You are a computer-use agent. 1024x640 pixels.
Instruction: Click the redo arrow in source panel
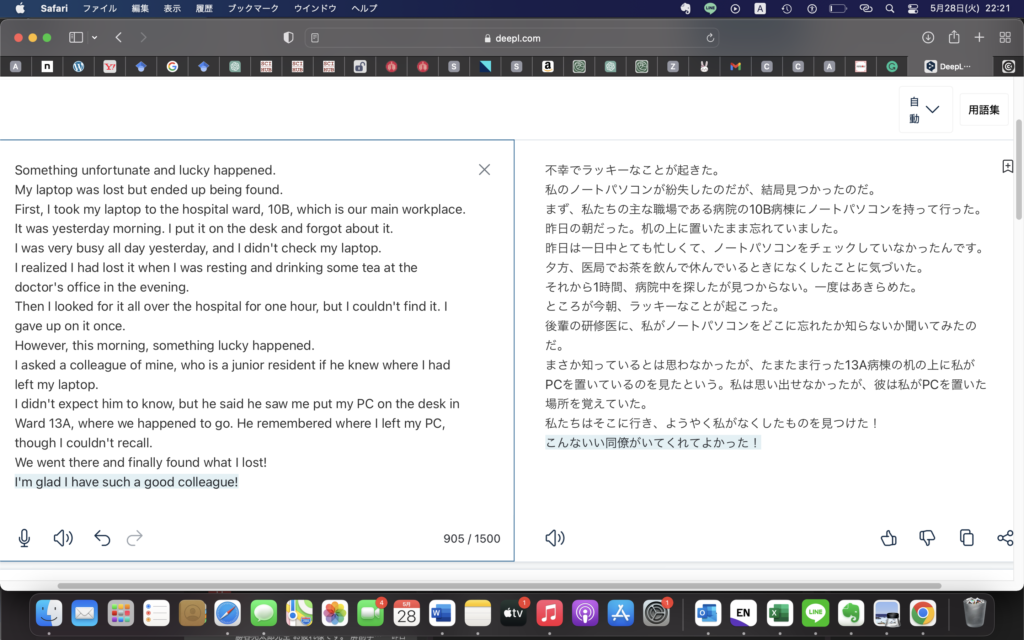[135, 538]
